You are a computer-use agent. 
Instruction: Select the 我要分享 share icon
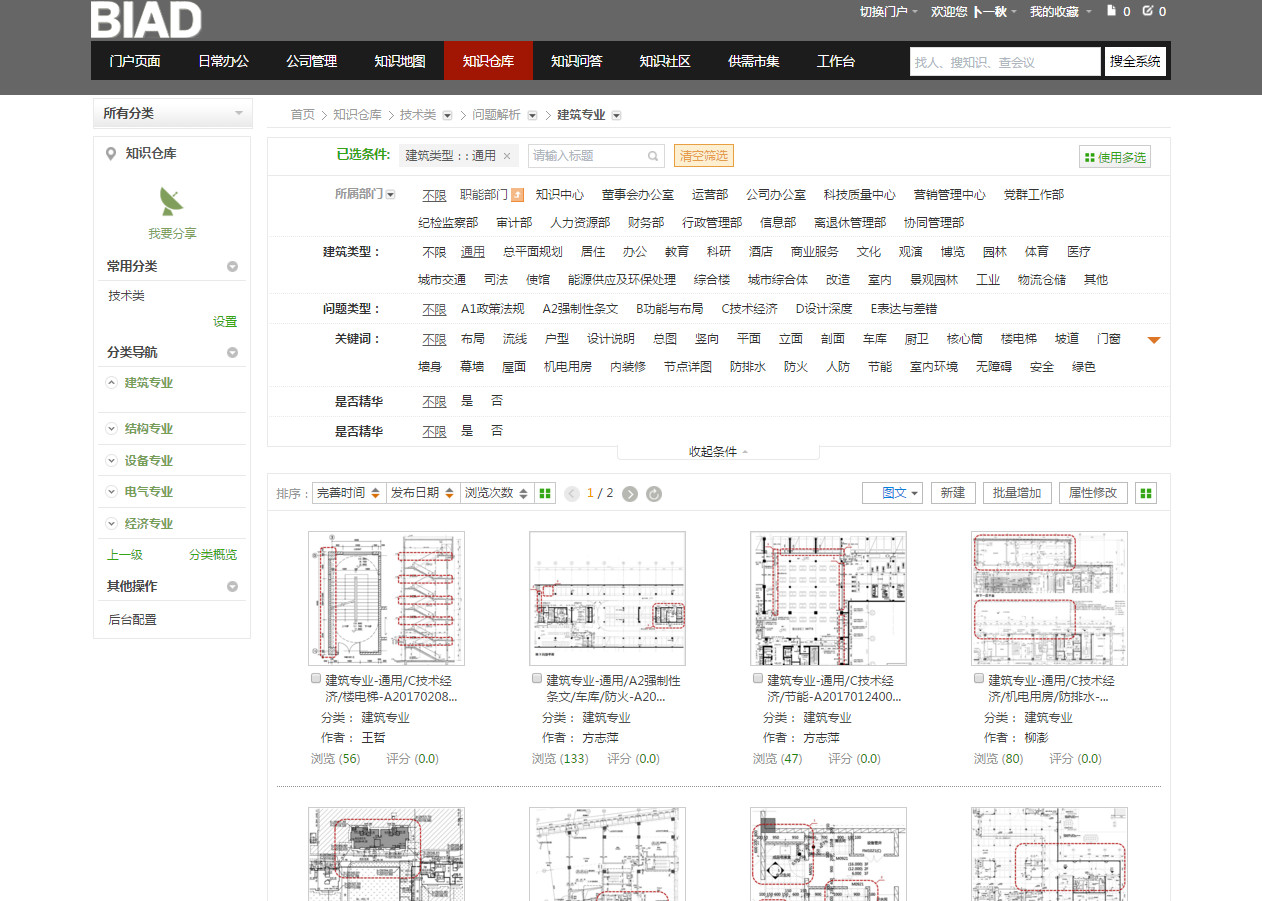[x=170, y=203]
